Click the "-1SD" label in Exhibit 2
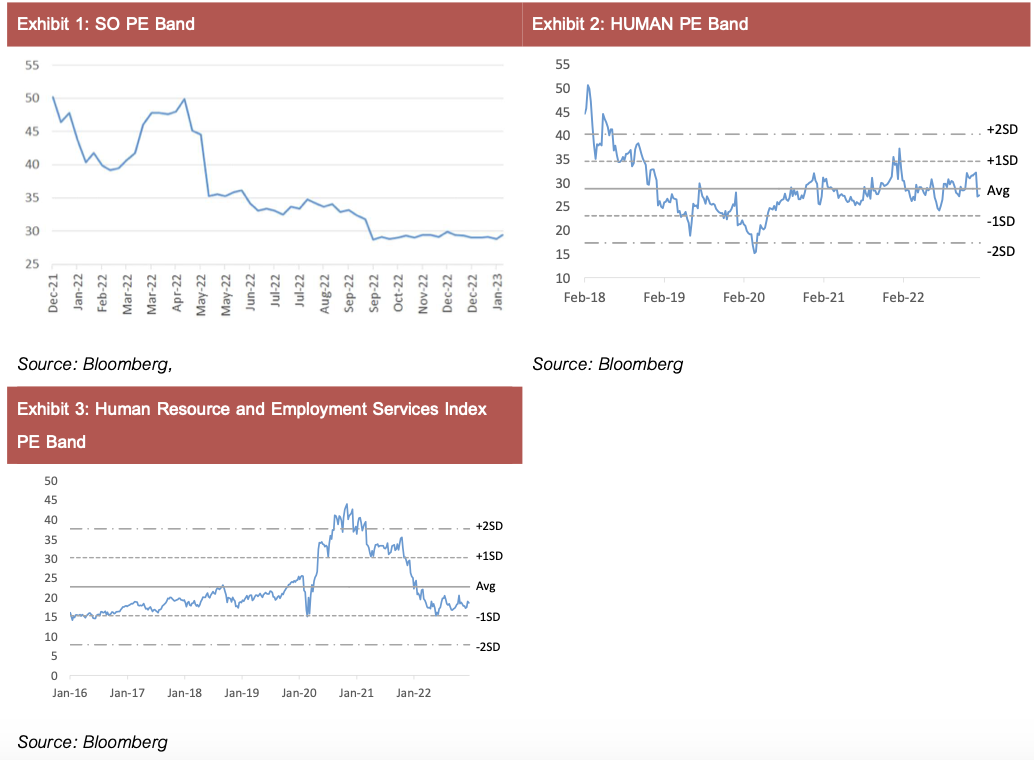 pyautogui.click(x=1001, y=222)
